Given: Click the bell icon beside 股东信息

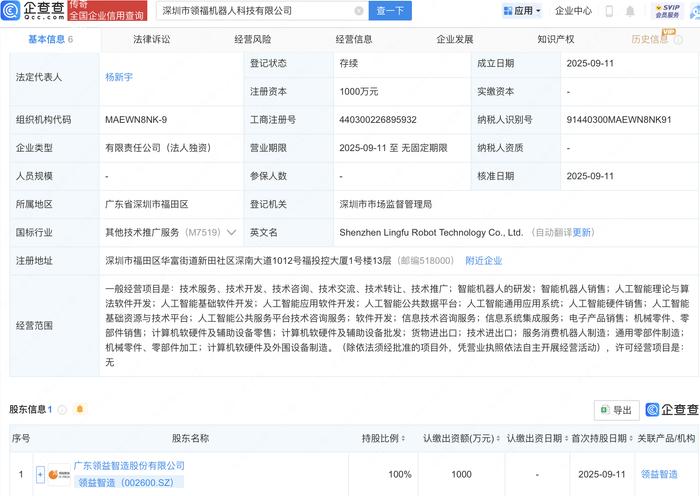Looking at the screenshot, I should point(80,408).
